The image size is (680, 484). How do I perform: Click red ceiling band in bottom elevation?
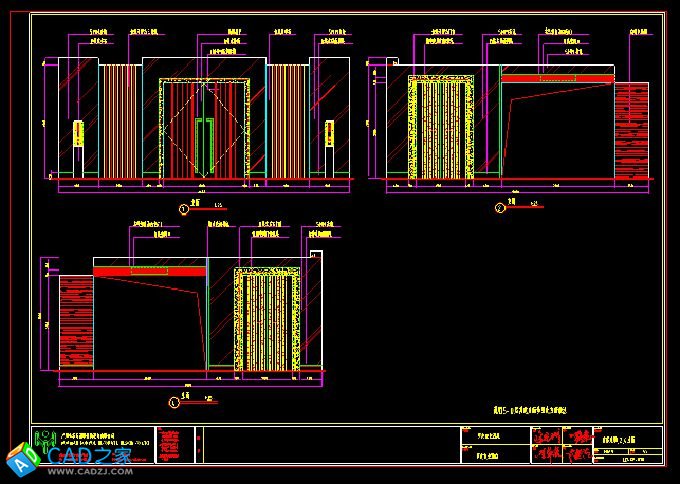[x=150, y=271]
